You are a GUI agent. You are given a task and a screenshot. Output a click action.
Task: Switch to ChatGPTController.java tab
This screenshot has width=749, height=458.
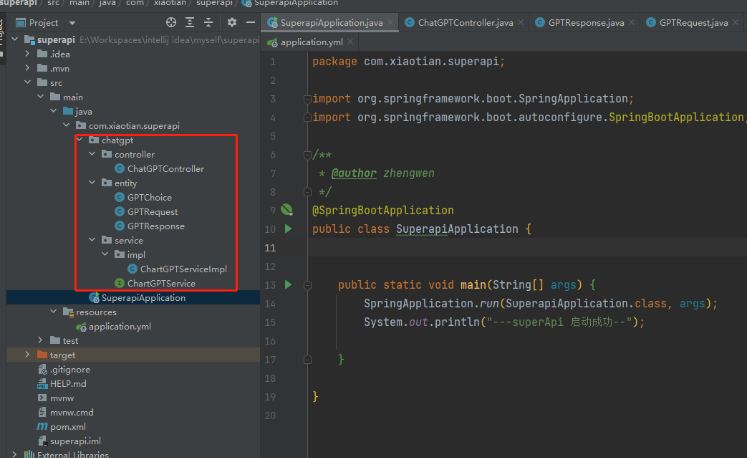(464, 22)
